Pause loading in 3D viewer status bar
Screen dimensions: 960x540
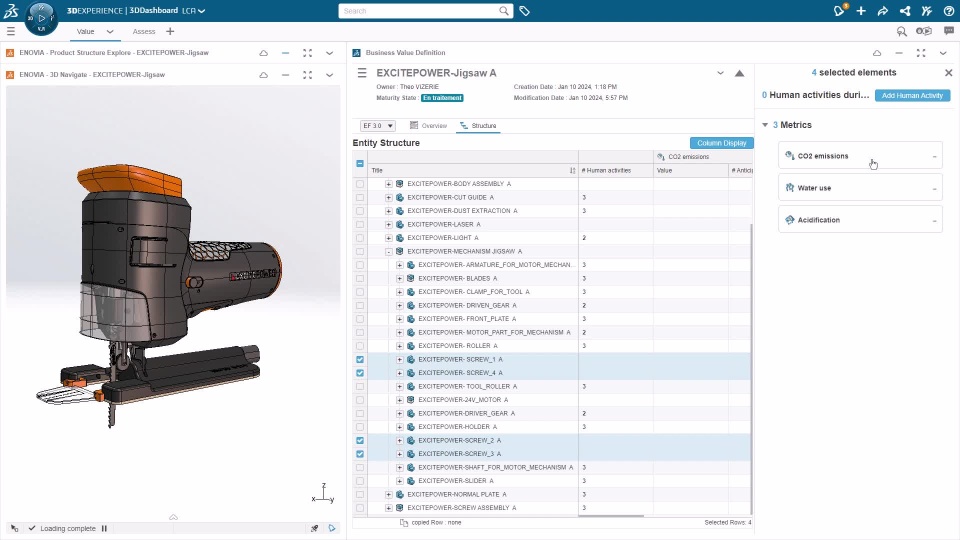click(x=104, y=528)
